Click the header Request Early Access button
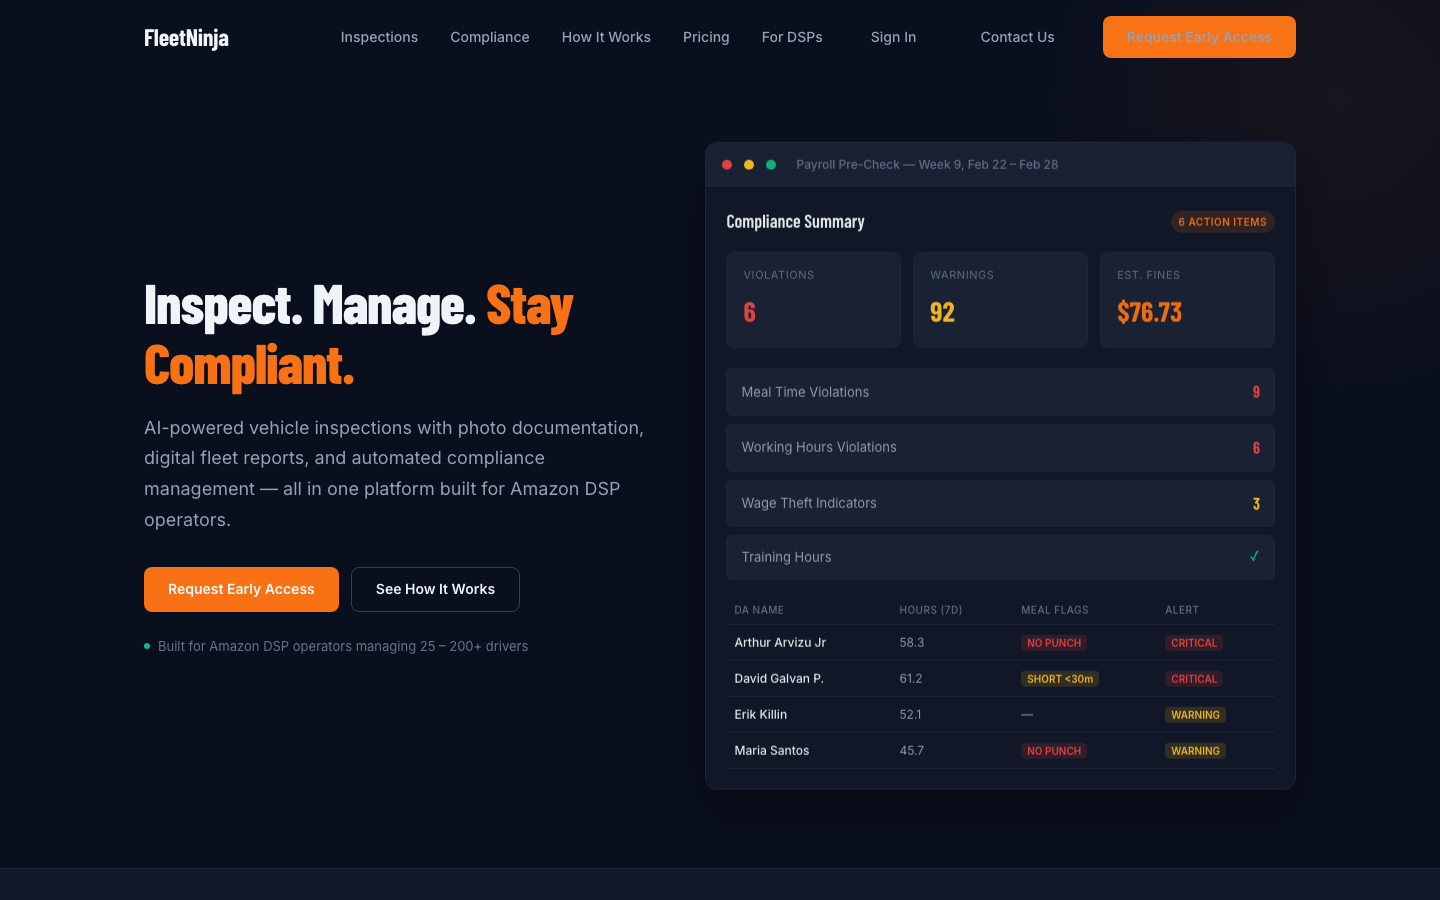 click(1199, 37)
